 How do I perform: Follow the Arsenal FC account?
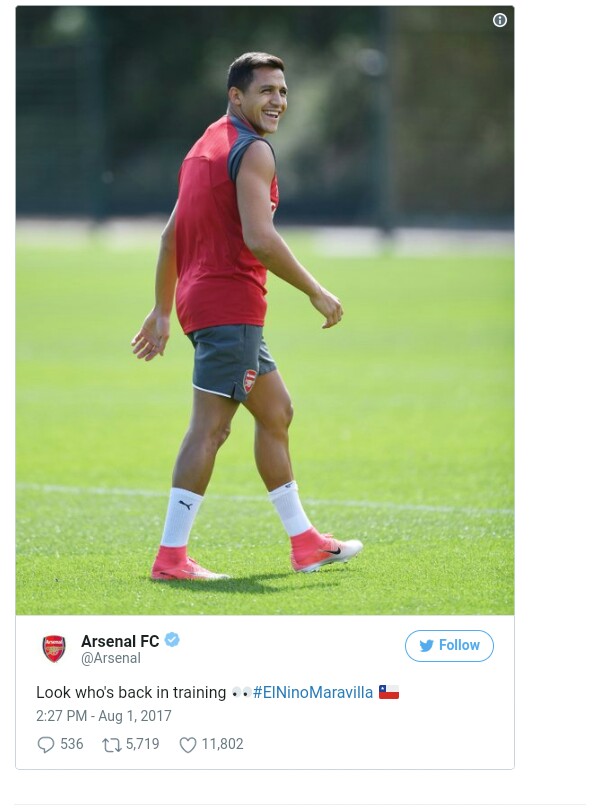click(449, 646)
